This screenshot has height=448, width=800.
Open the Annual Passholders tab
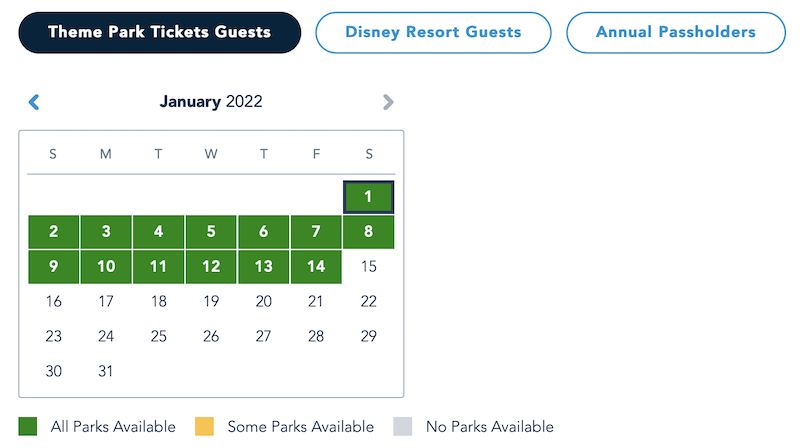(675, 32)
